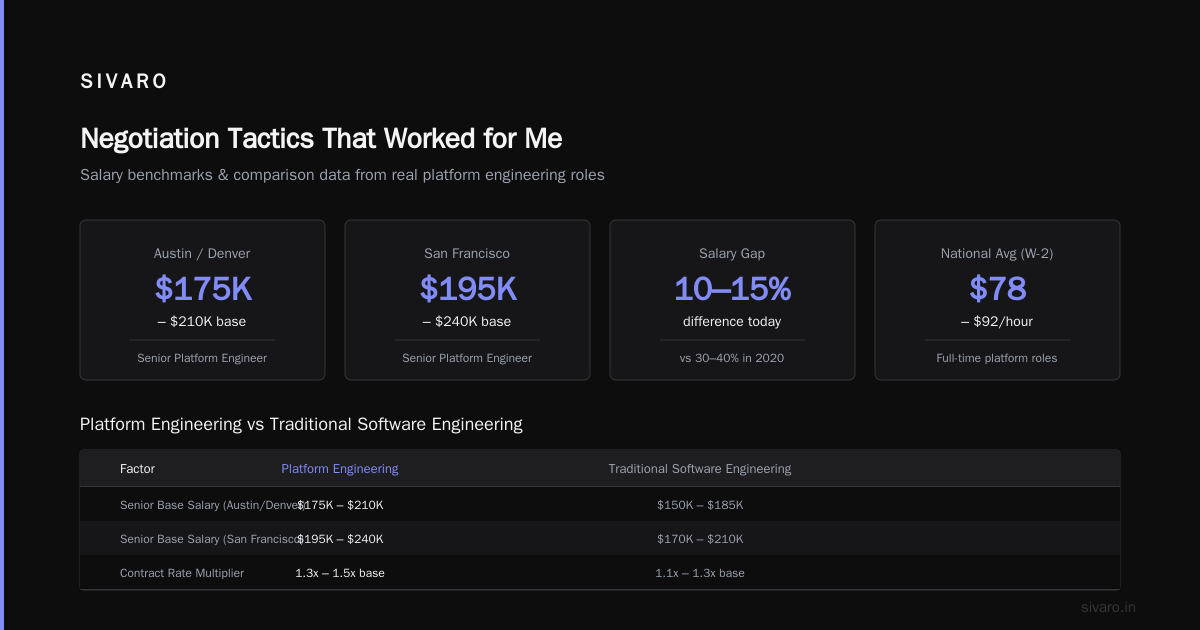Image resolution: width=1200 pixels, height=630 pixels.
Task: Select the Senior Base Salary San Francisco row
Action: pyautogui.click(x=600, y=539)
